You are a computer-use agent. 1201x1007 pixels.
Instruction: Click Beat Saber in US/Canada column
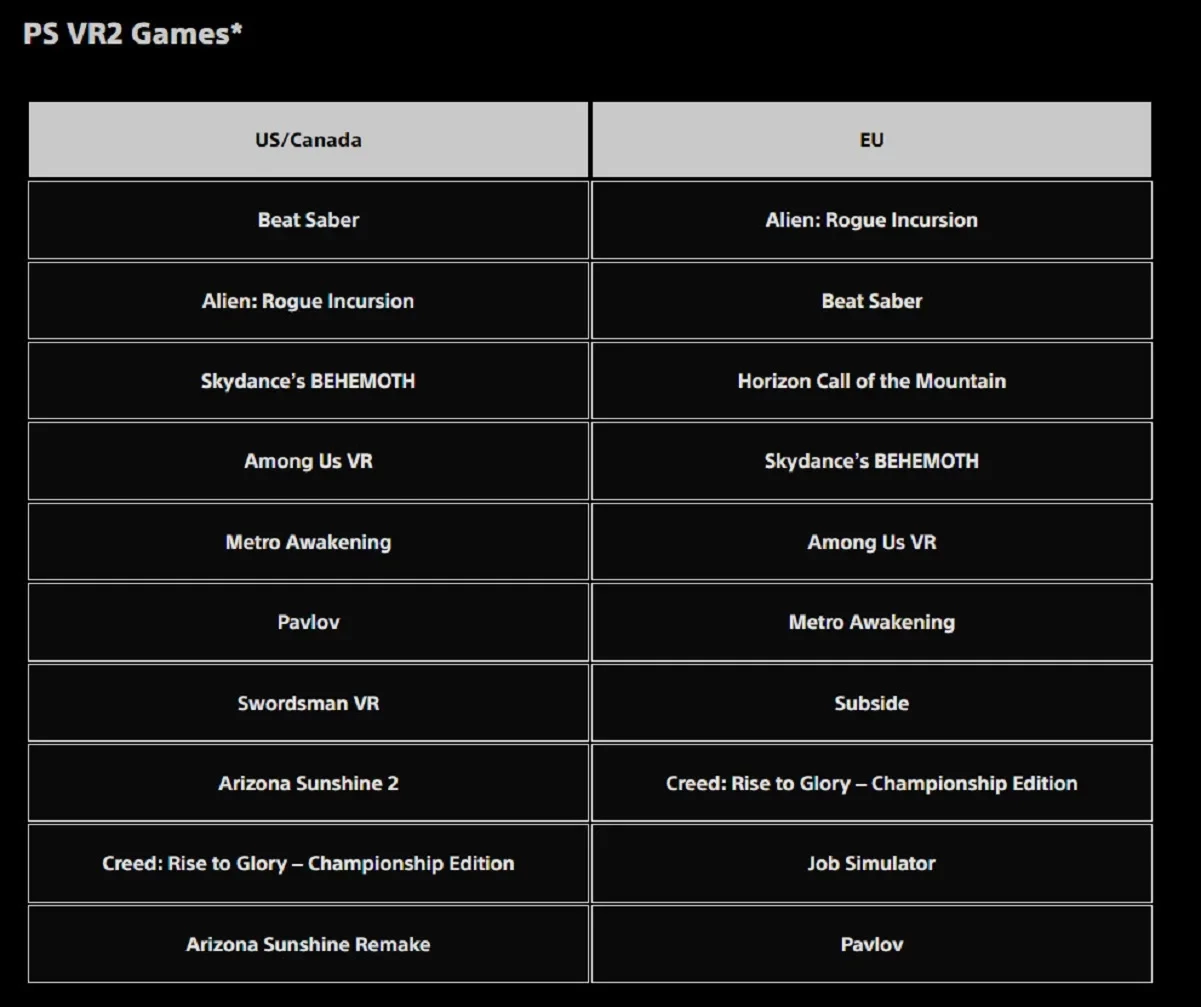308,220
